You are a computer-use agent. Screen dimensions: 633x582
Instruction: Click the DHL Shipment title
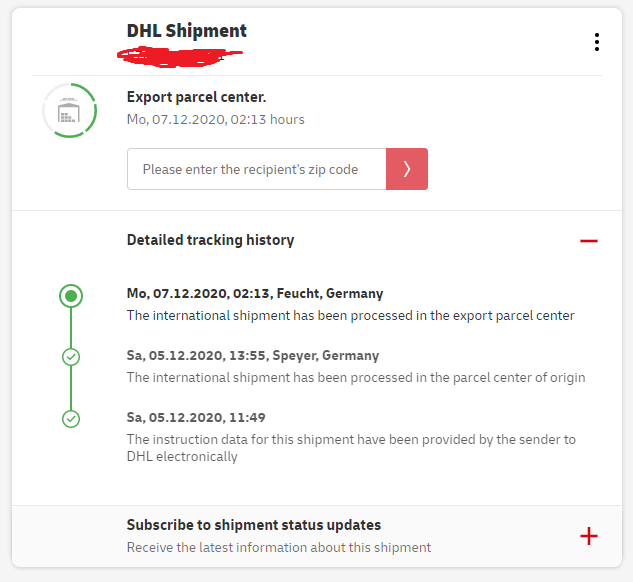[x=187, y=31]
